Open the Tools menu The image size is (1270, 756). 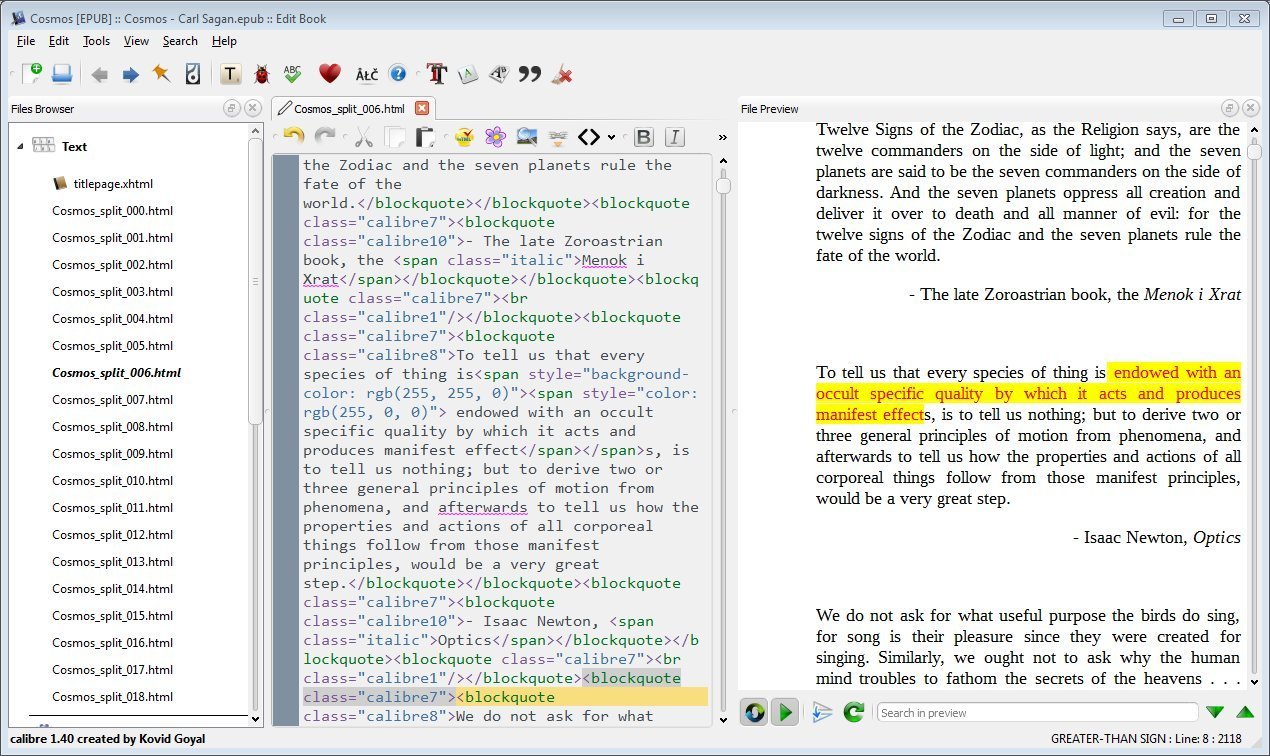pyautogui.click(x=96, y=41)
